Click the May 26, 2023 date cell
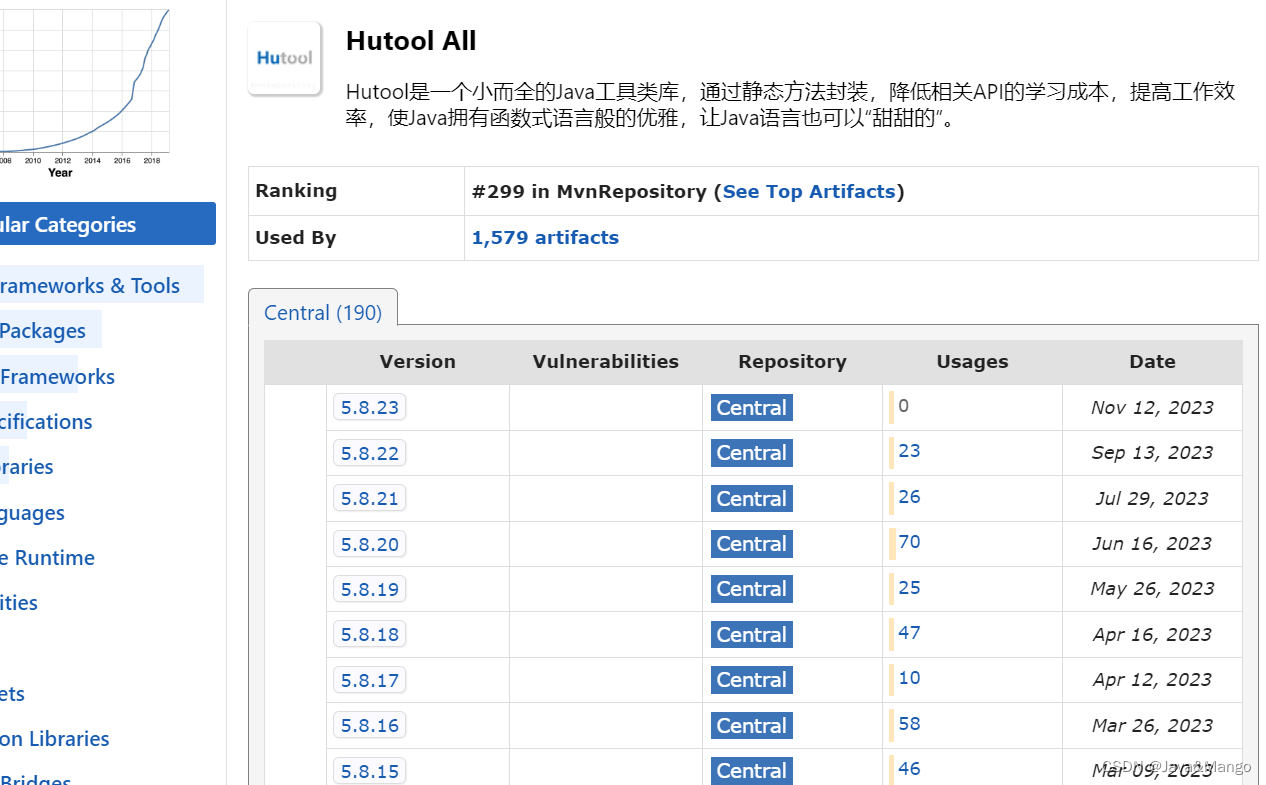Screen dimensions: 1266x785 (1152, 589)
